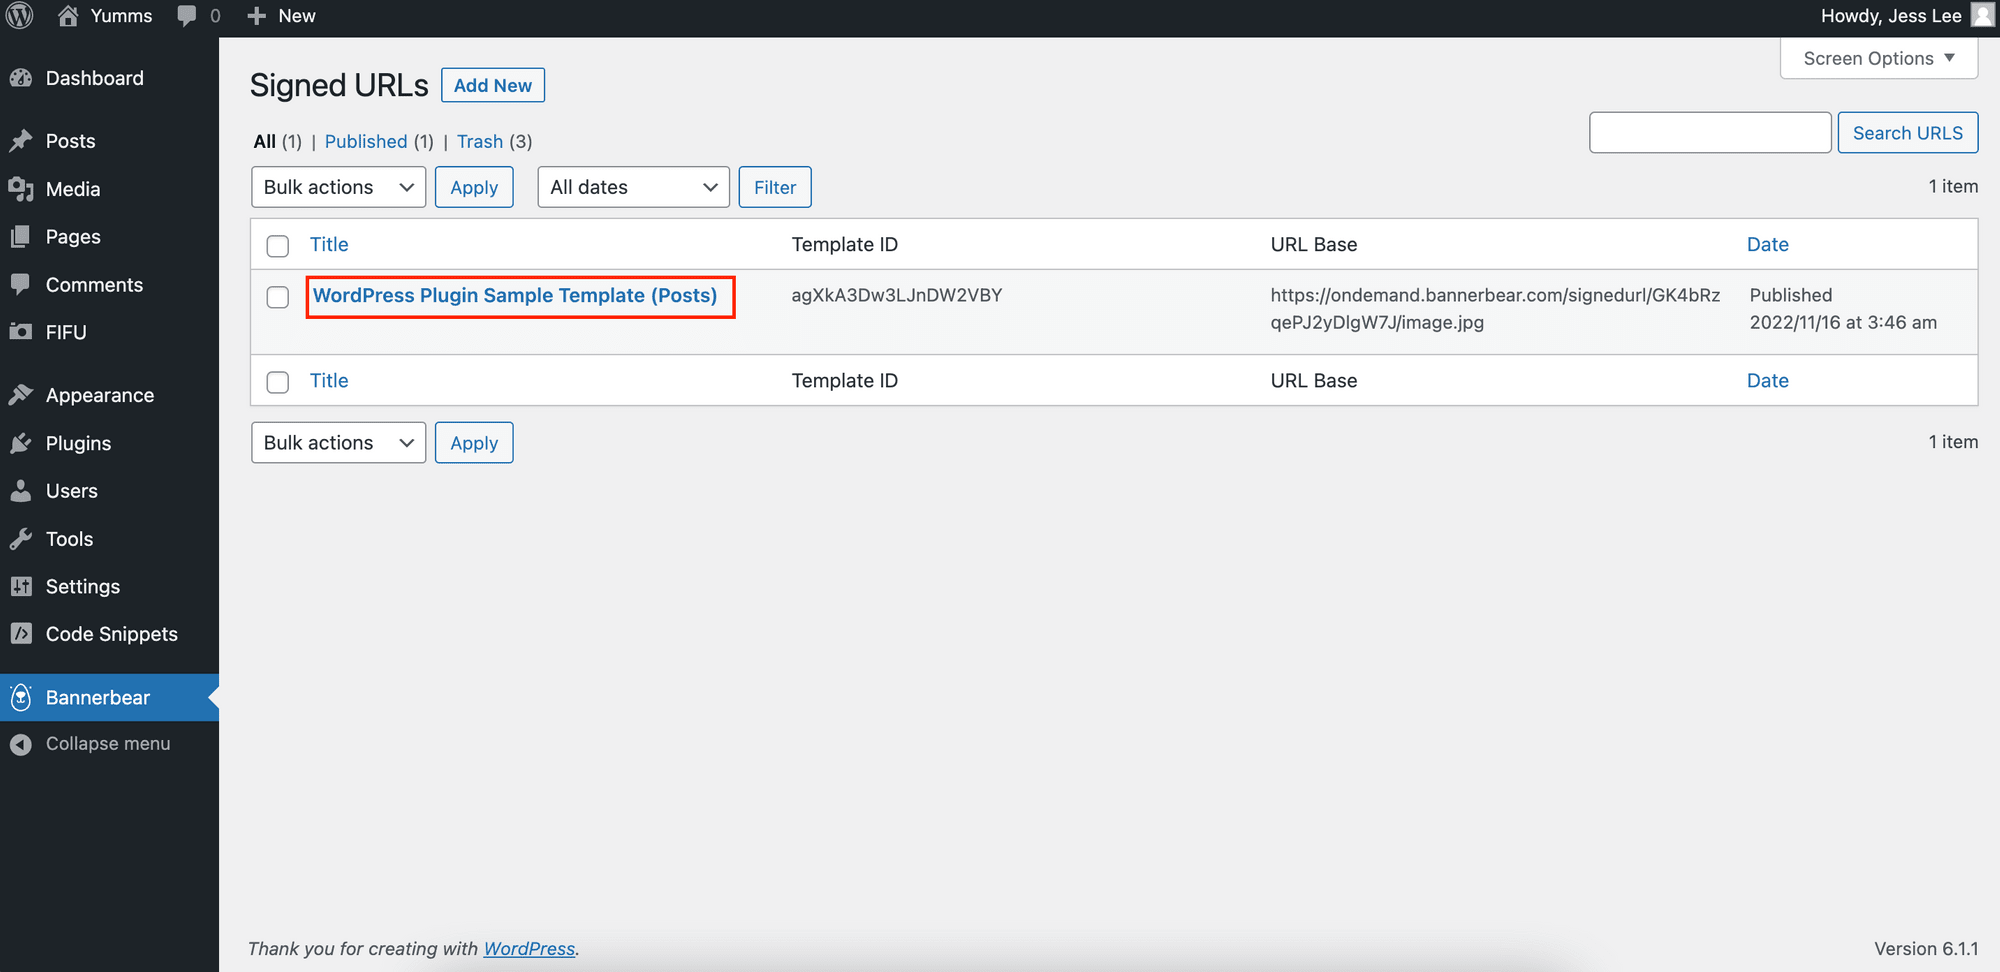This screenshot has width=2000, height=972.
Task: Click the comments bubble icon in admin bar
Action: pos(187,16)
